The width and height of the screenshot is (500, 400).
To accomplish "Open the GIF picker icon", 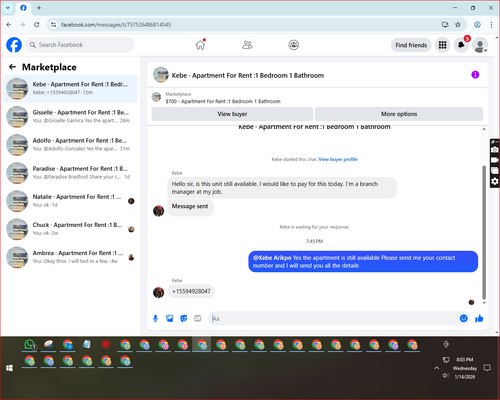I will (198, 319).
